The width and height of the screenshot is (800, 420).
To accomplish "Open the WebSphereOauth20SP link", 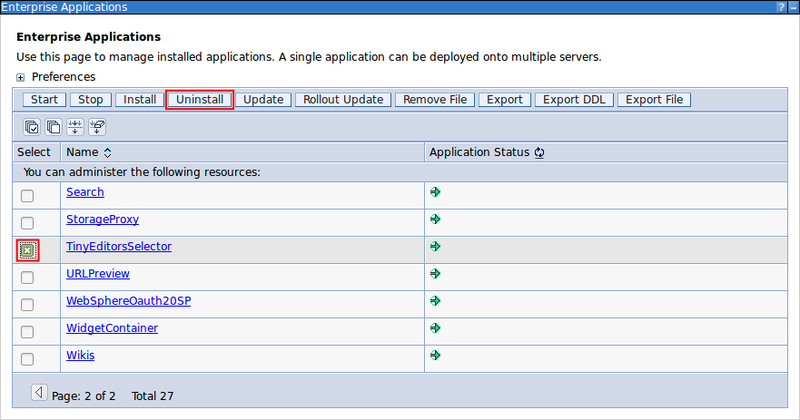I will pyautogui.click(x=128, y=301).
